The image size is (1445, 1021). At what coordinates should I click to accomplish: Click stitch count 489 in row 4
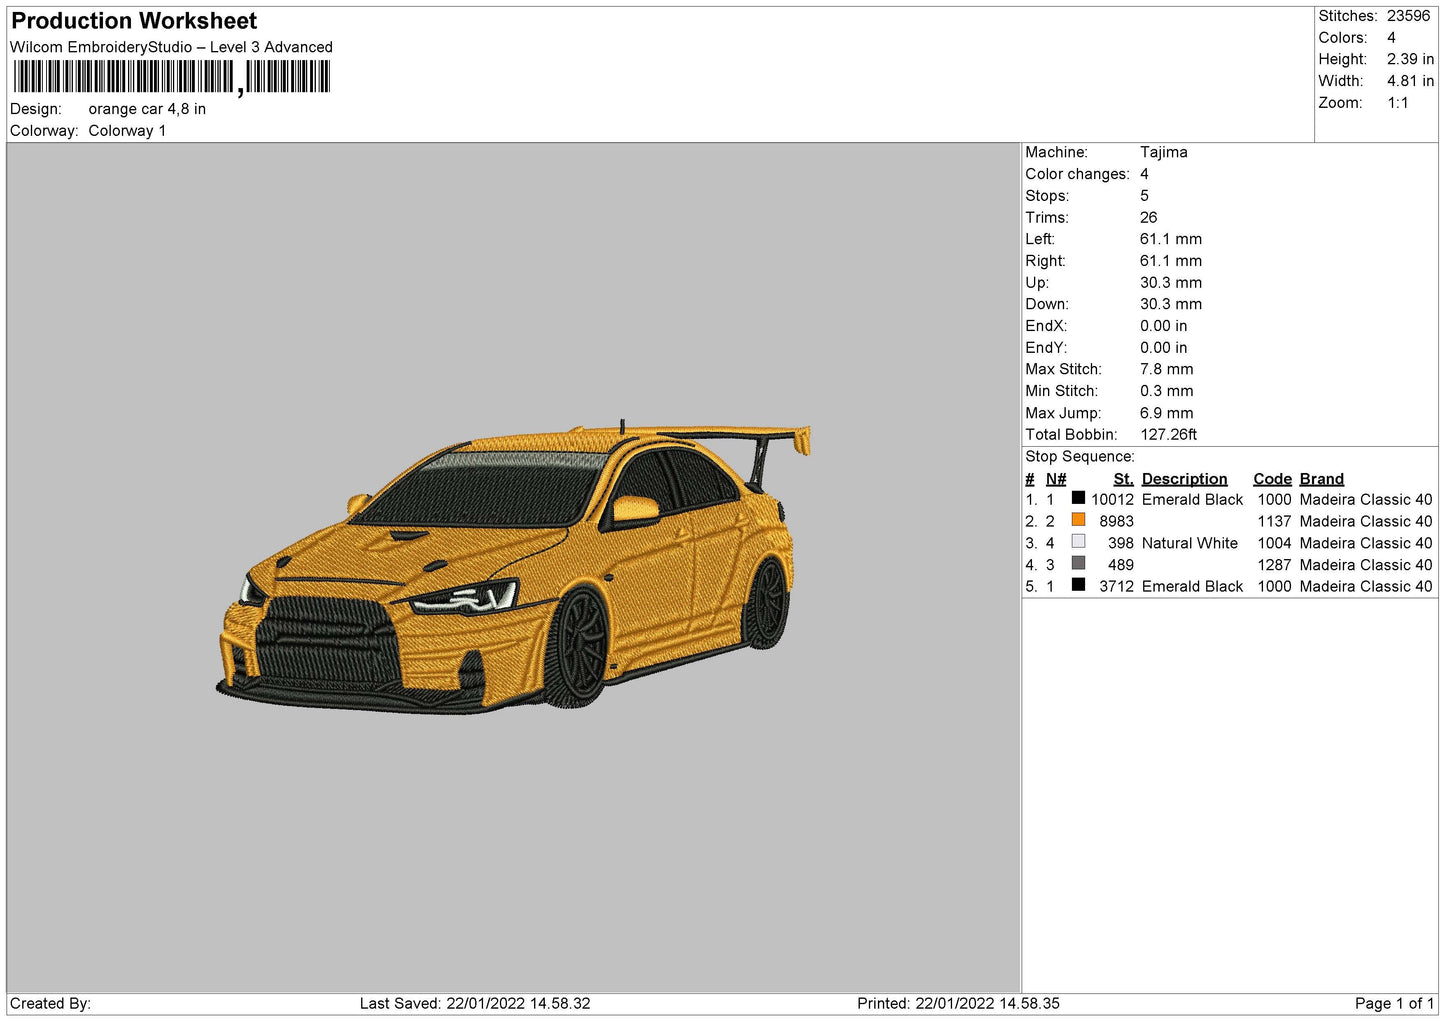click(x=1121, y=565)
